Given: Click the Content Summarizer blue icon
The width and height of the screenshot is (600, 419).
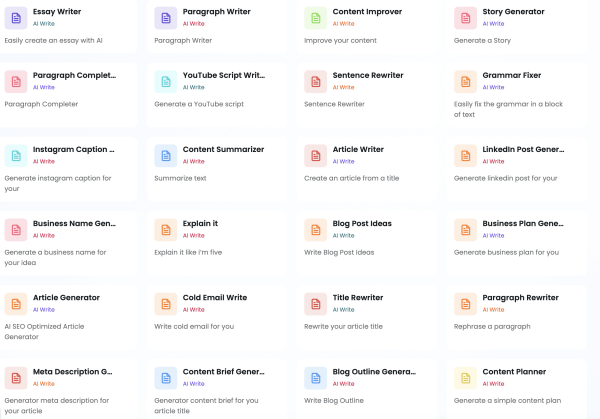Looking at the screenshot, I should [166, 156].
